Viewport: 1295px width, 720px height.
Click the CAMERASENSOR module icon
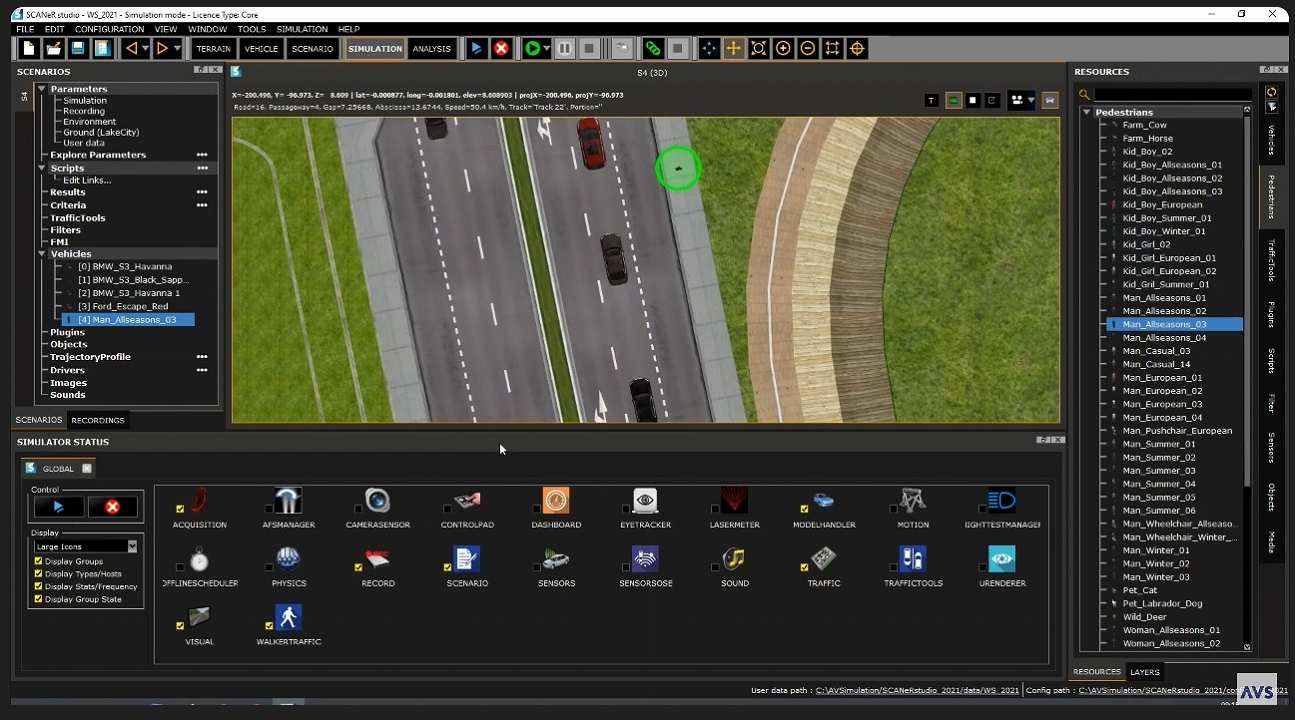coord(377,501)
